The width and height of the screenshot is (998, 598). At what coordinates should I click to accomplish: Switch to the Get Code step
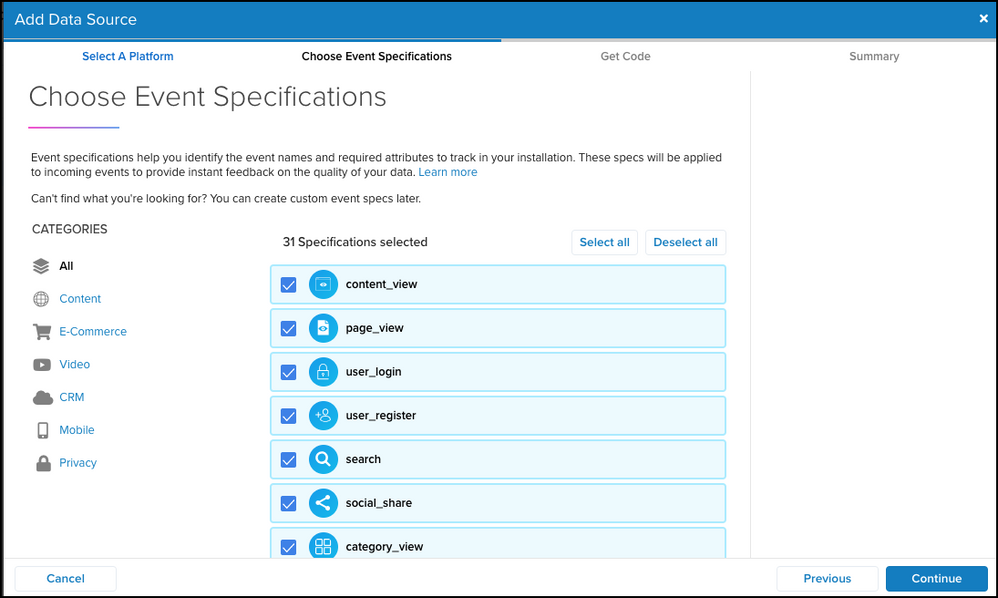click(x=625, y=57)
